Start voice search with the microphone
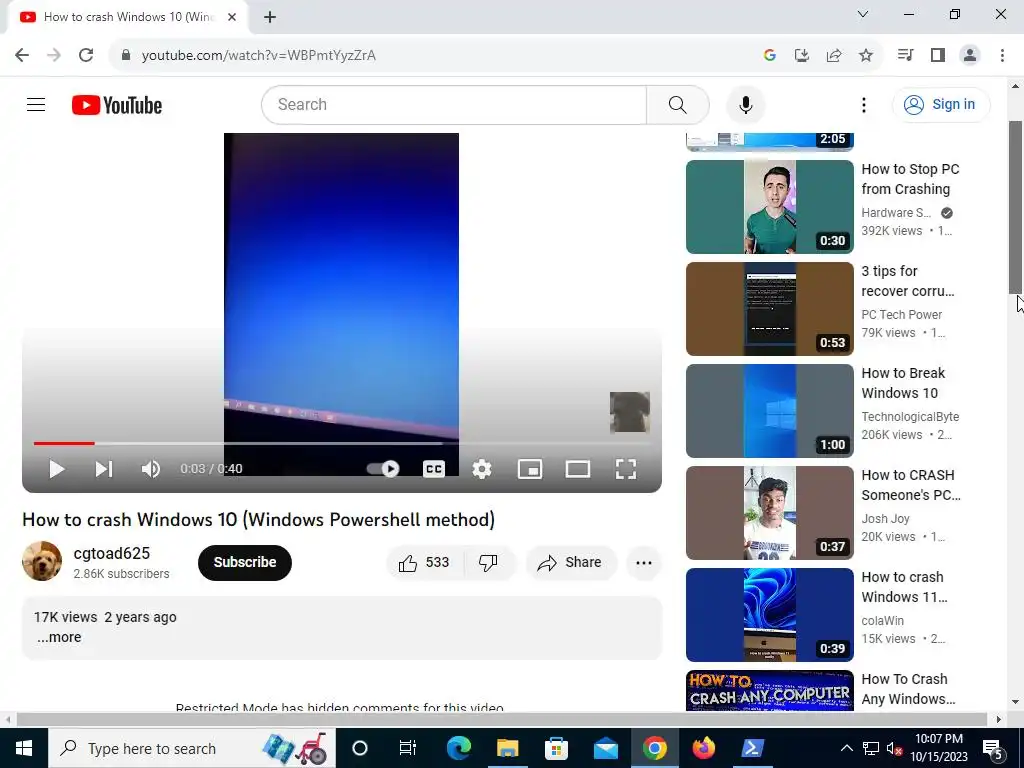 click(x=746, y=104)
